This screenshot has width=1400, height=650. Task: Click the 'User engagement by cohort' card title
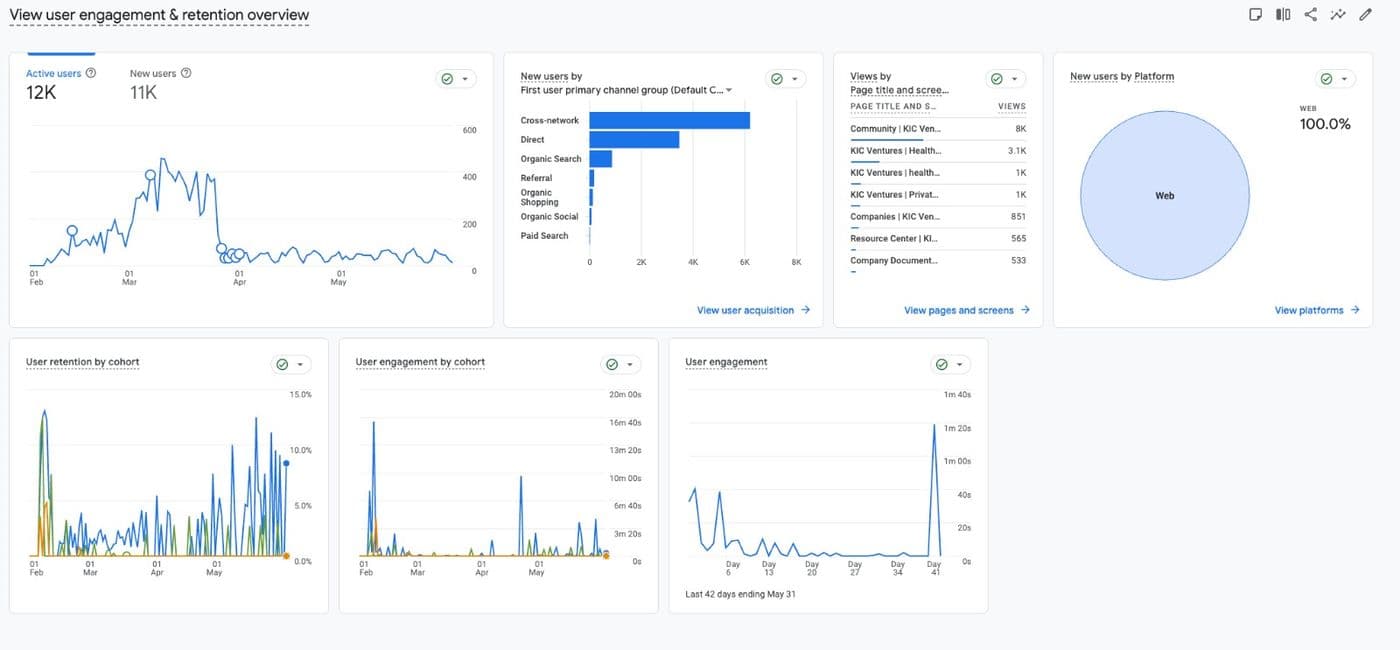(420, 362)
